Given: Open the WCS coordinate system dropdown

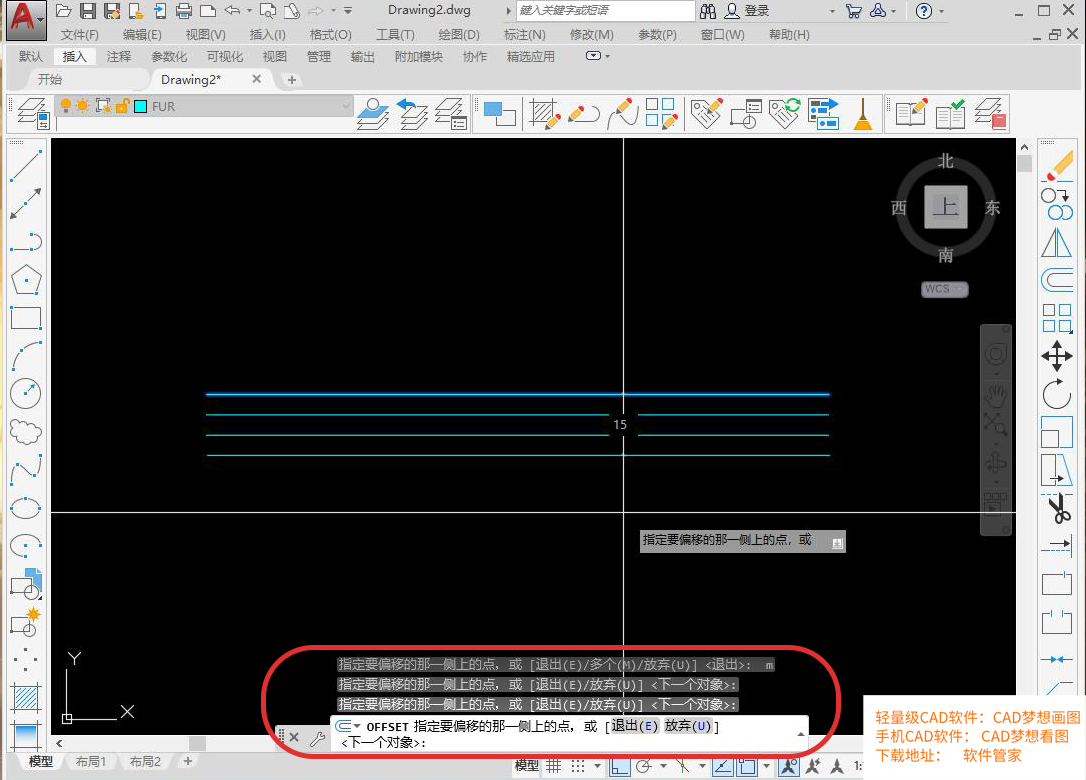Looking at the screenshot, I should click(945, 289).
